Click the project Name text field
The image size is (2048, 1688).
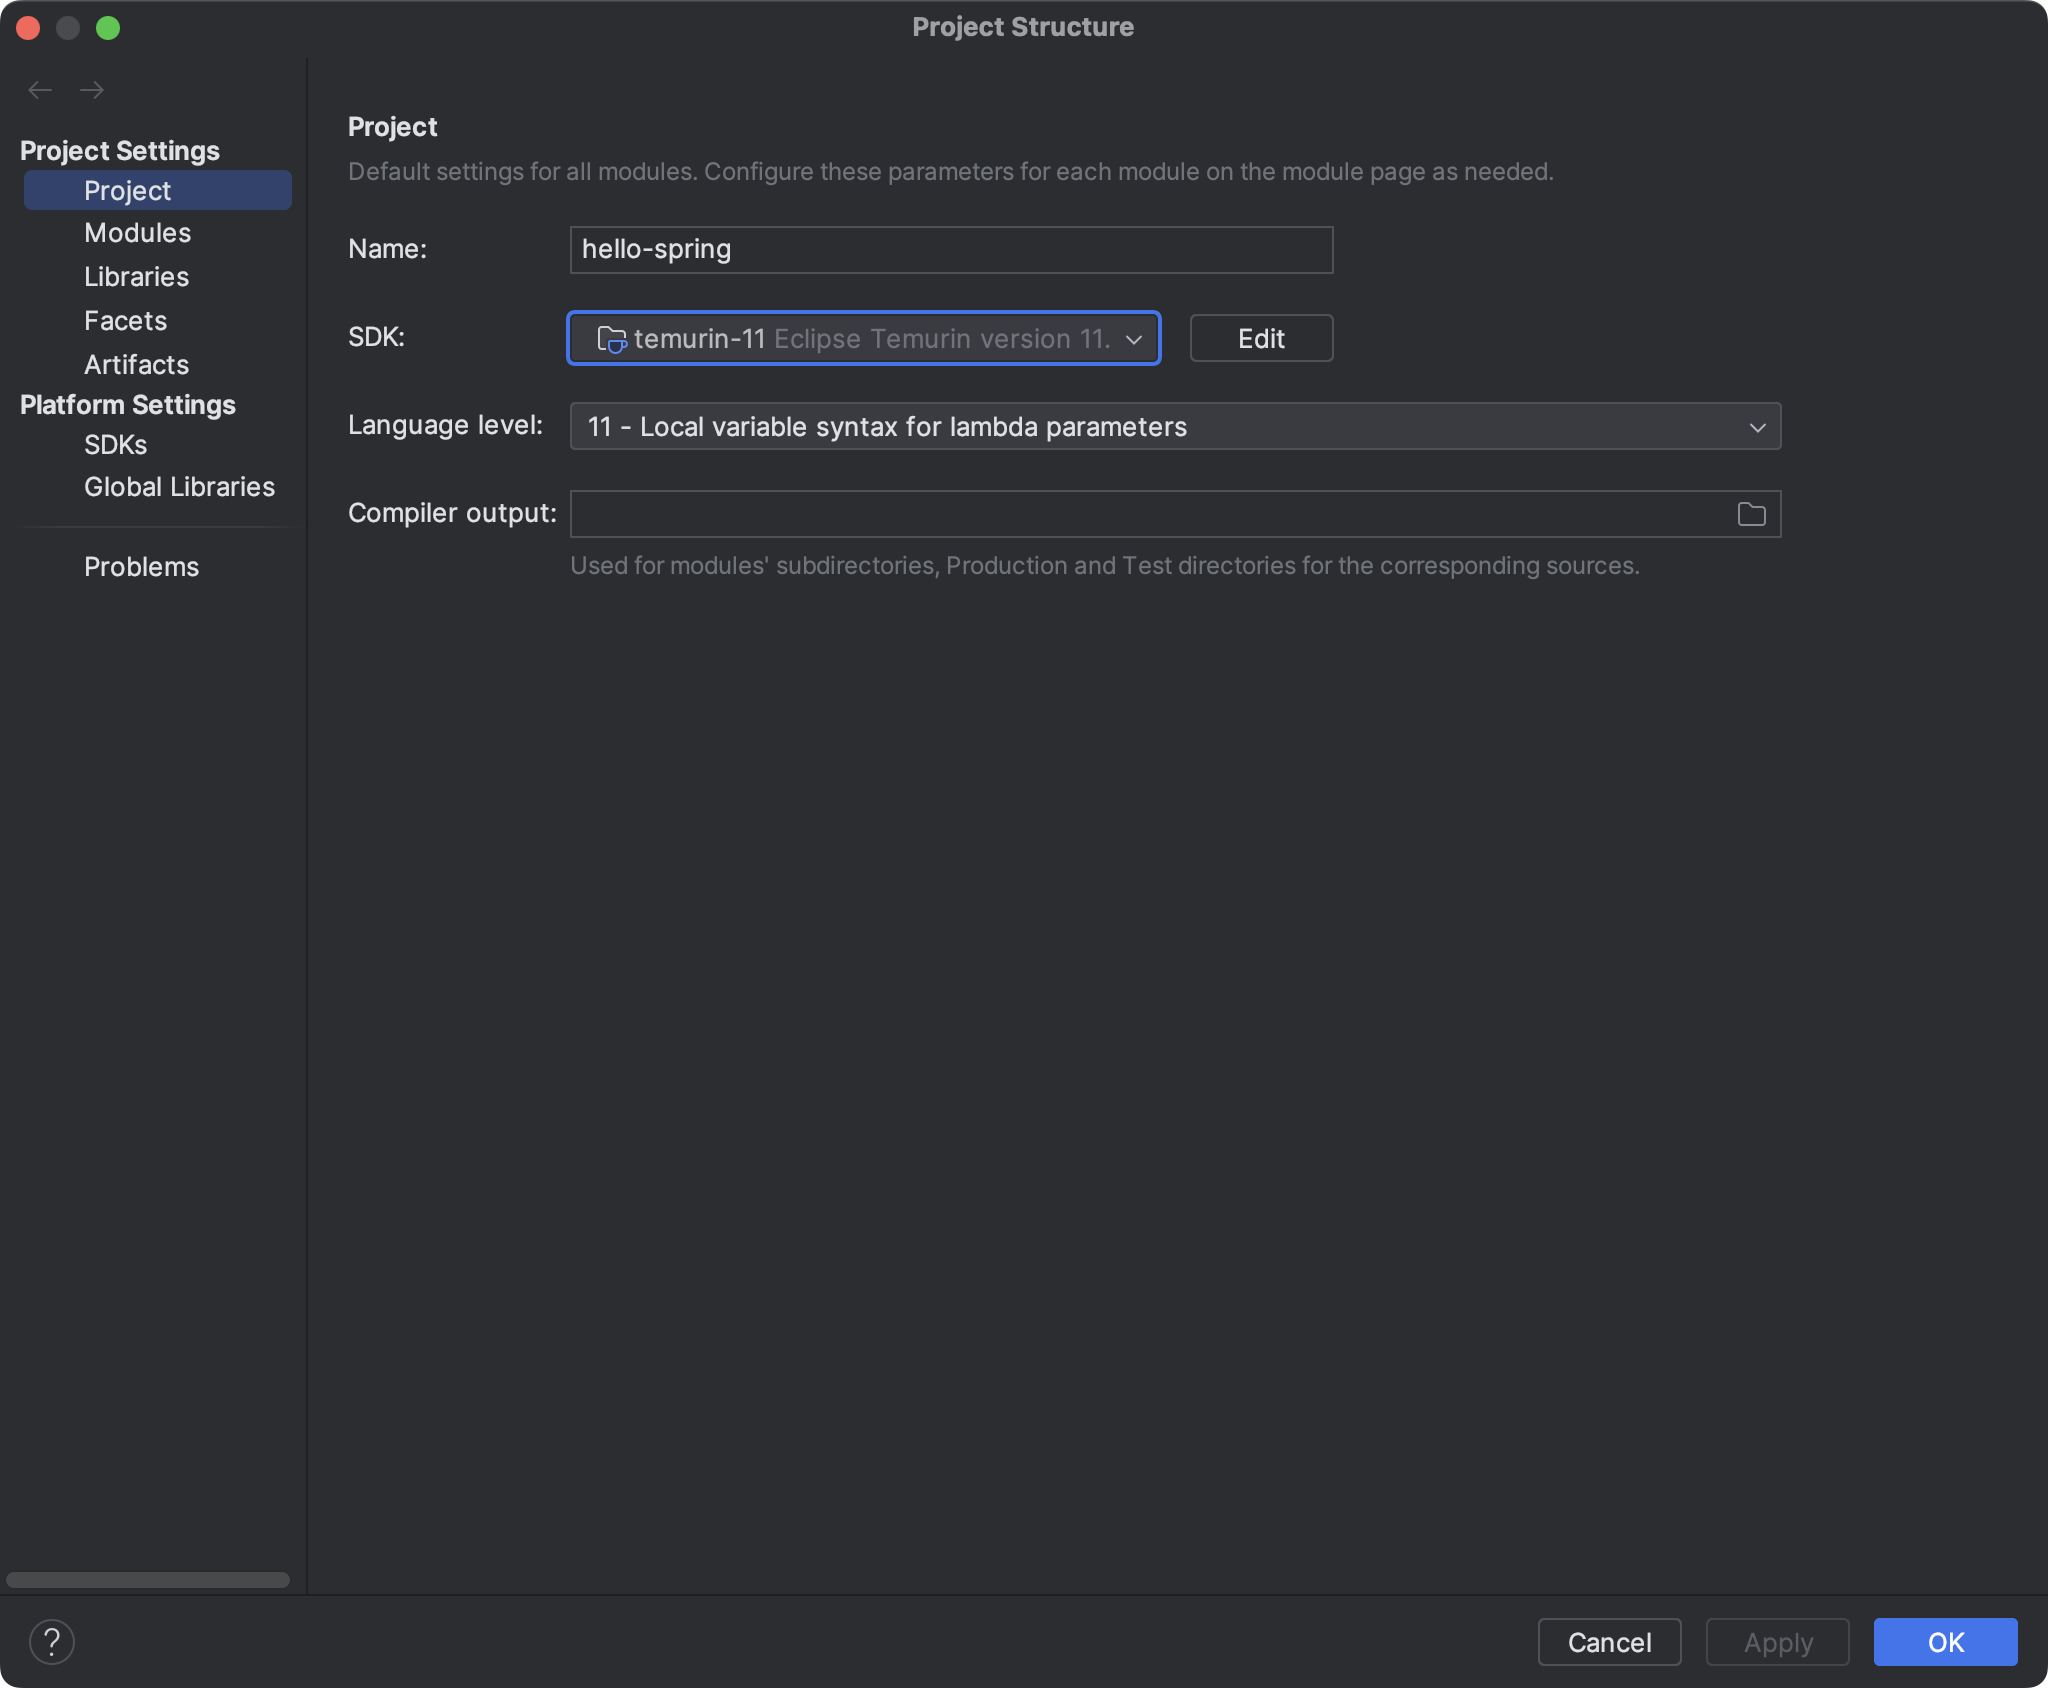point(950,250)
